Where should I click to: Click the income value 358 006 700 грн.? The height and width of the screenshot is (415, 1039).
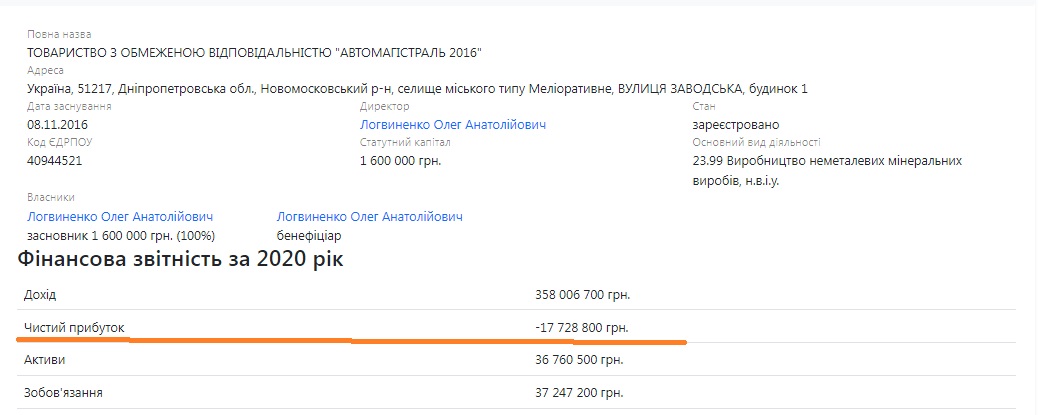(x=582, y=295)
